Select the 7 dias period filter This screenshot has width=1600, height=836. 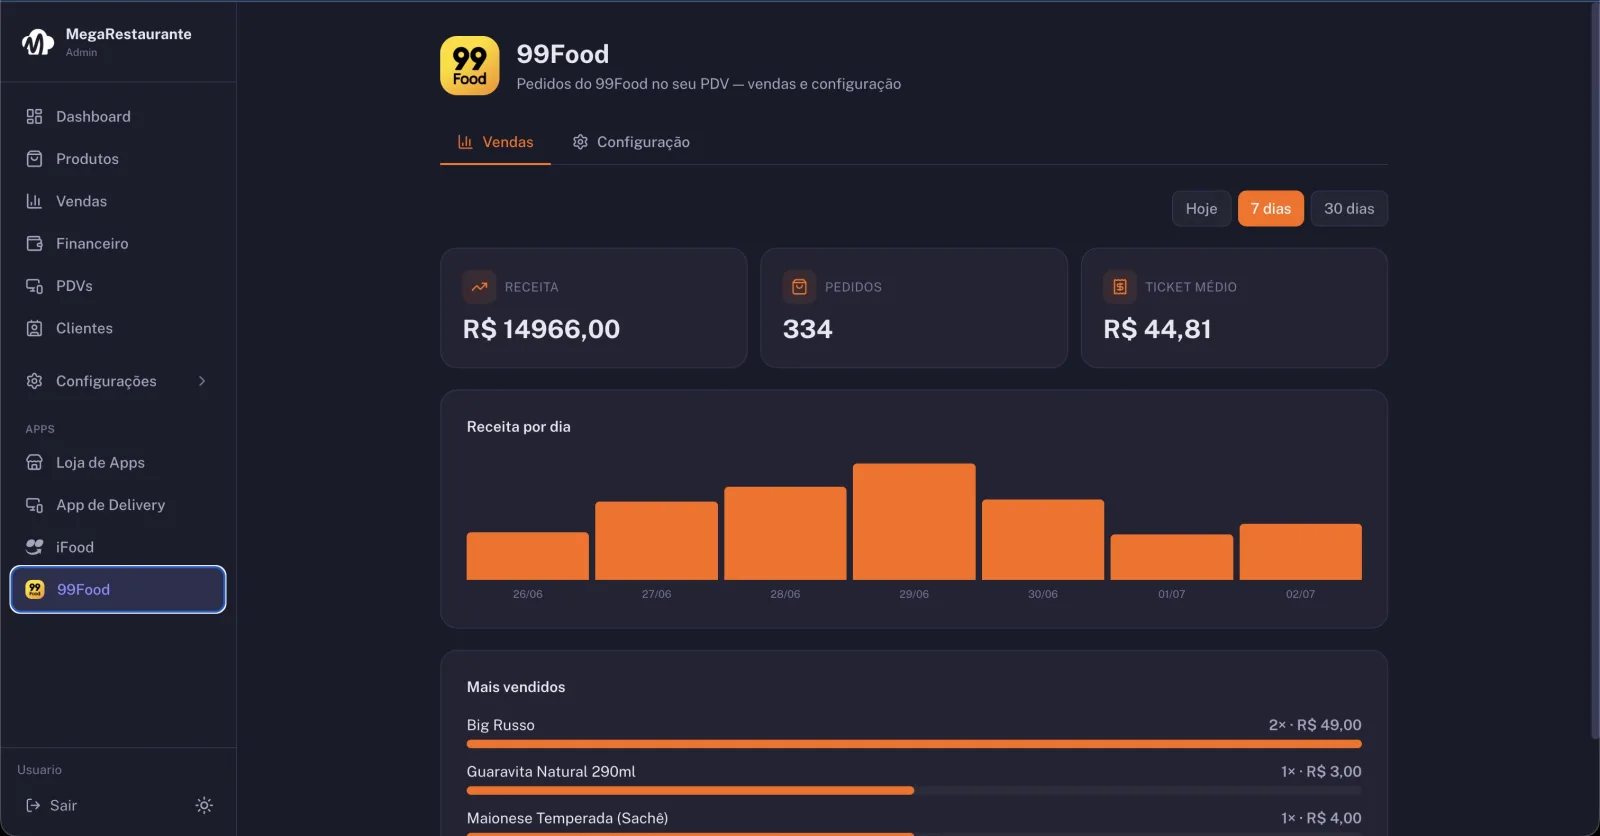coord(1271,209)
